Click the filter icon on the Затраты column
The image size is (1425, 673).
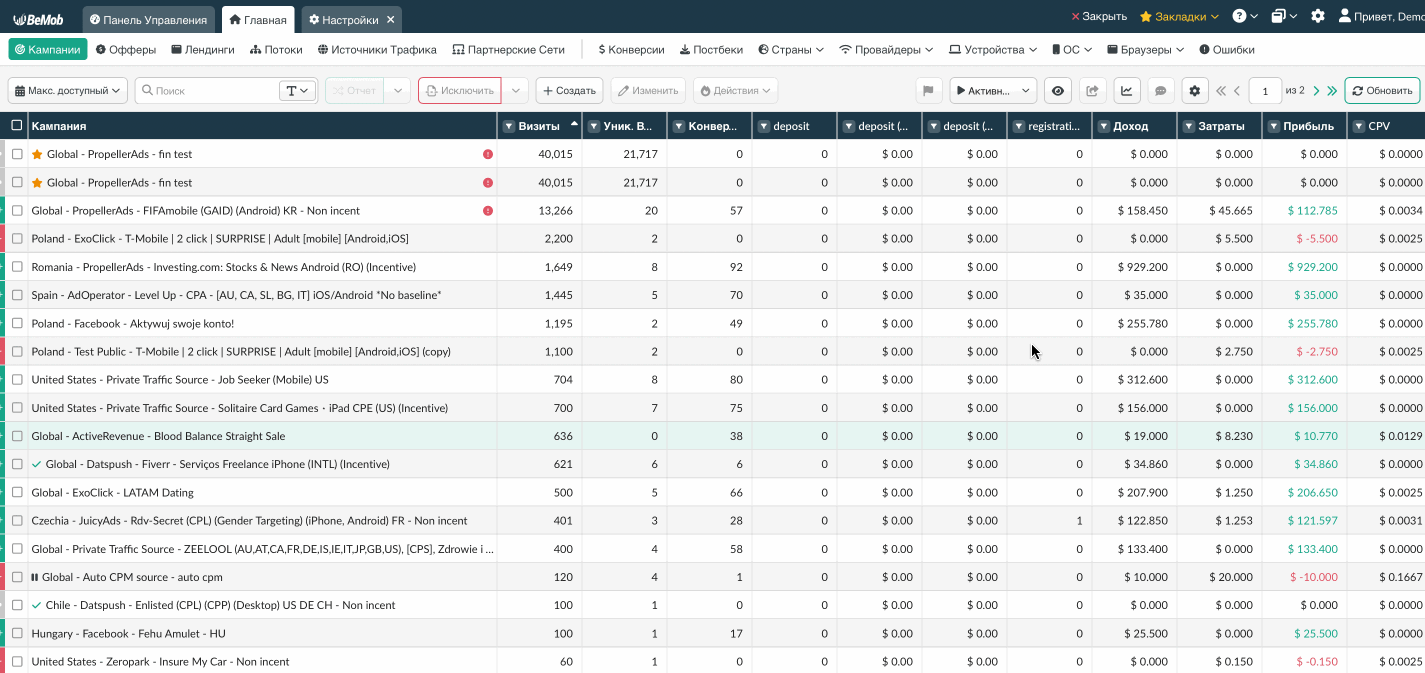[x=1189, y=126]
